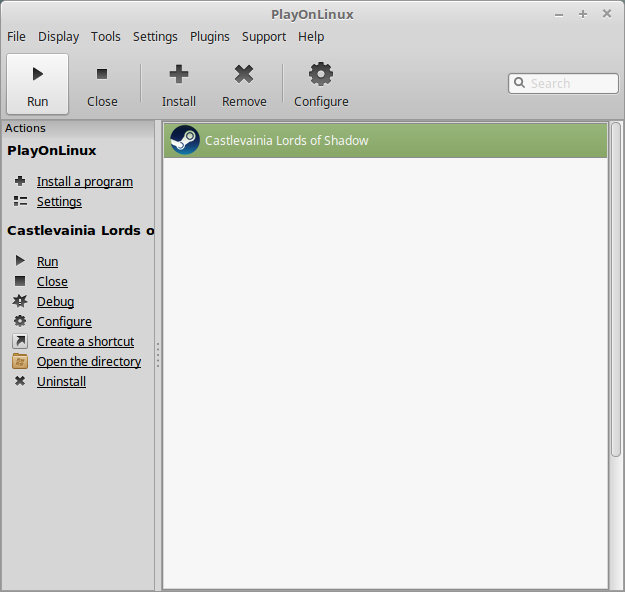Click the magnifier icon in search box

519,83
